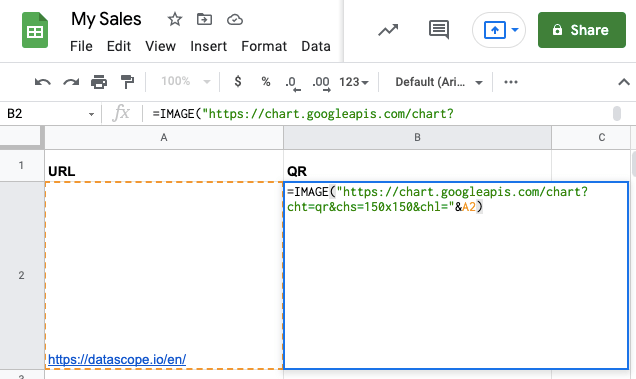Move document to folder icon

(204, 19)
